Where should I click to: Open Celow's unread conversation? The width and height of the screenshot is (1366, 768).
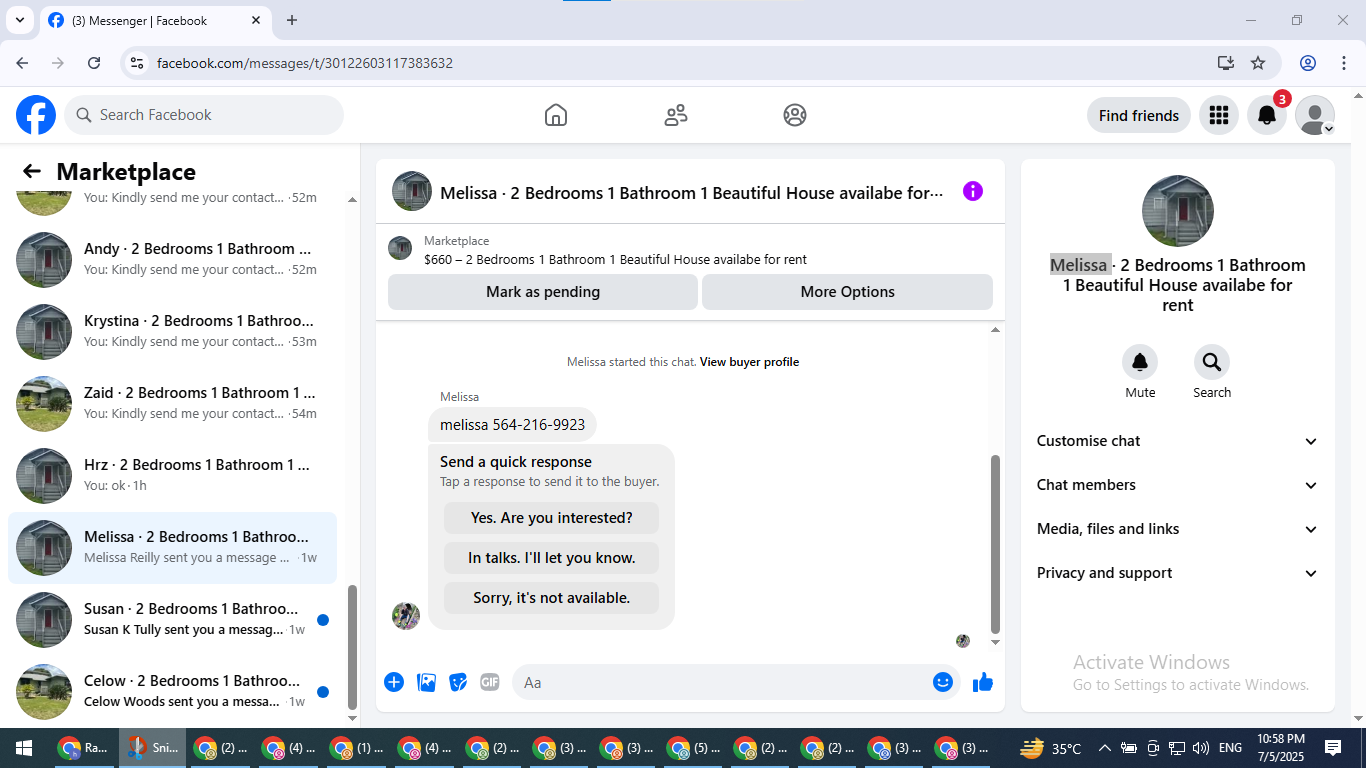(x=172, y=691)
